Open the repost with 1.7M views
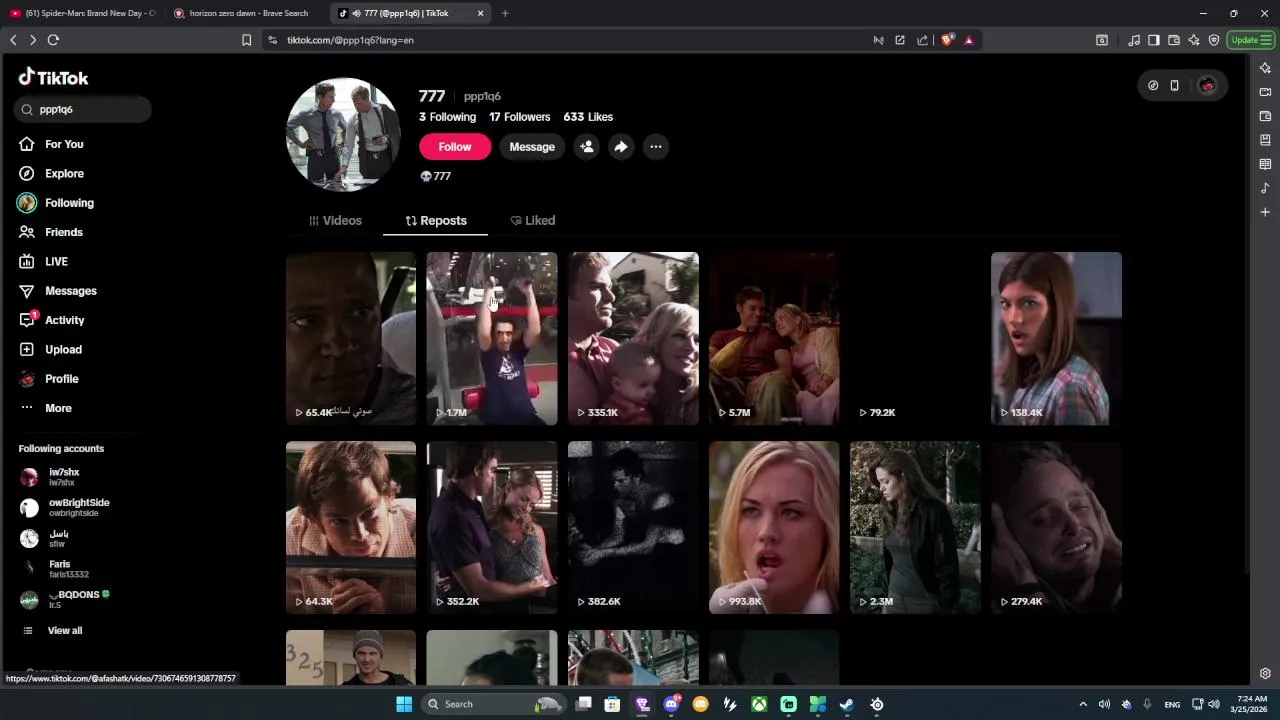Viewport: 1280px width, 720px height. pyautogui.click(x=492, y=338)
